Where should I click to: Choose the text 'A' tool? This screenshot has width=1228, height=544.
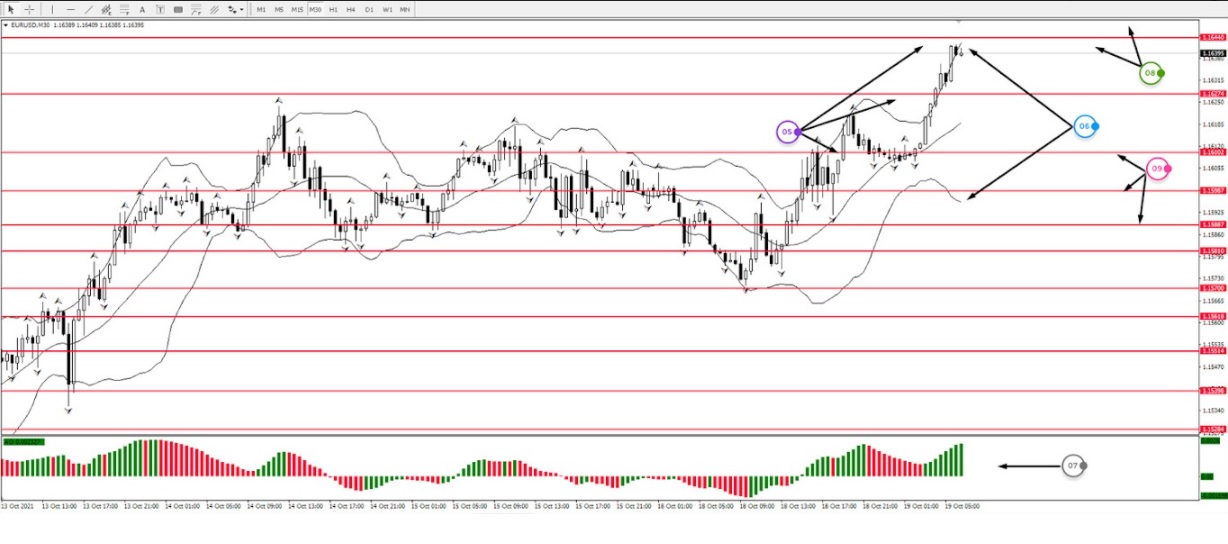[142, 9]
